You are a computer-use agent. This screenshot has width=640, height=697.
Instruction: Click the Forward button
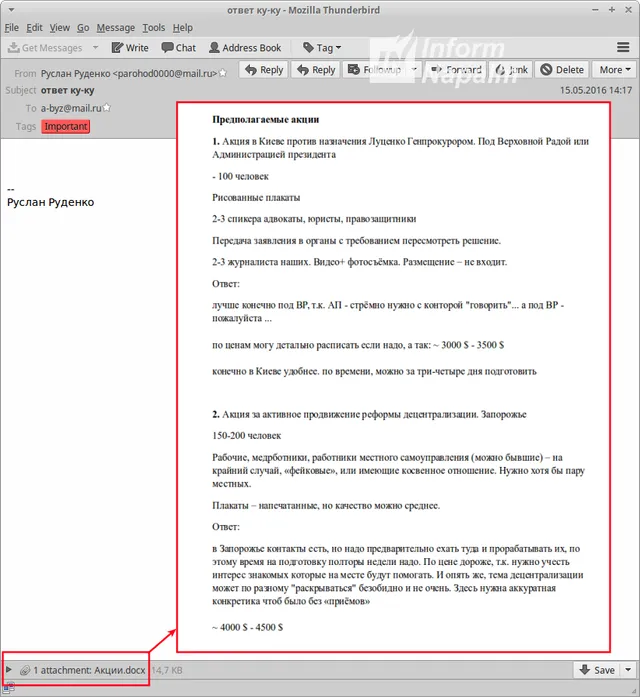(455, 70)
